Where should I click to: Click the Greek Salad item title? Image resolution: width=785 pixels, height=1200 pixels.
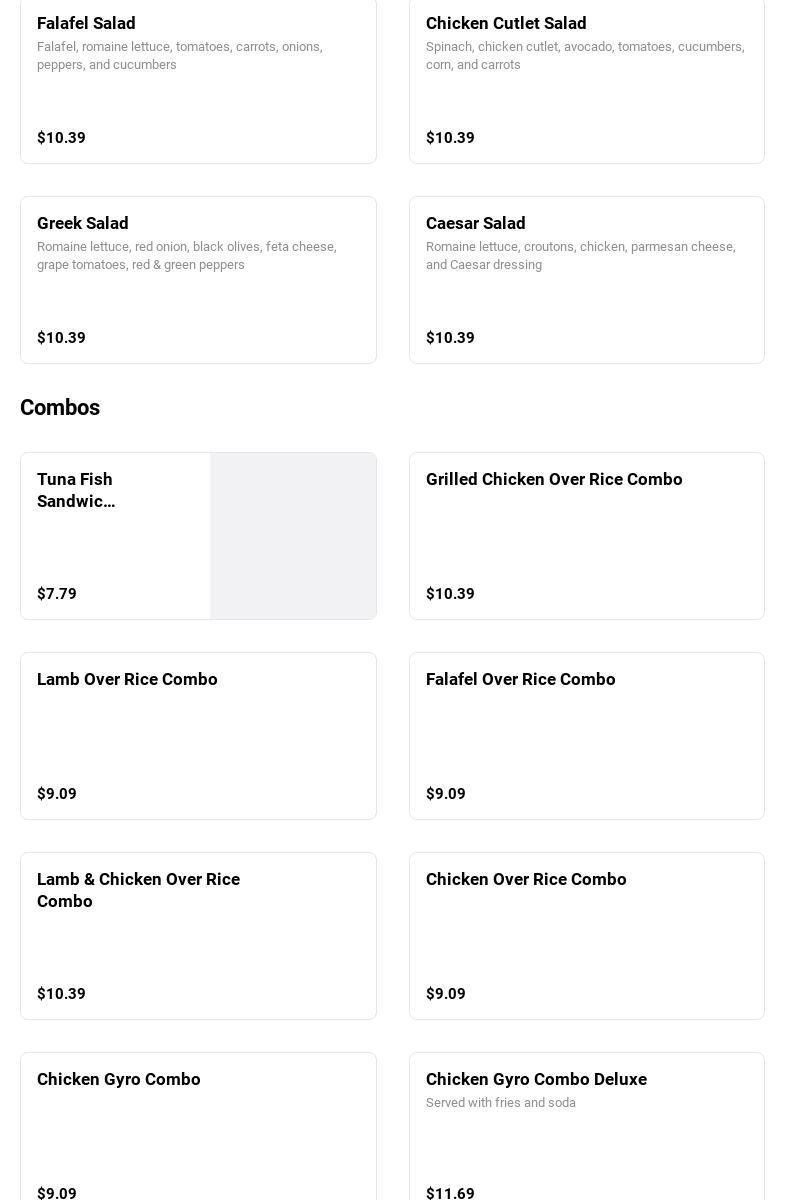83,223
